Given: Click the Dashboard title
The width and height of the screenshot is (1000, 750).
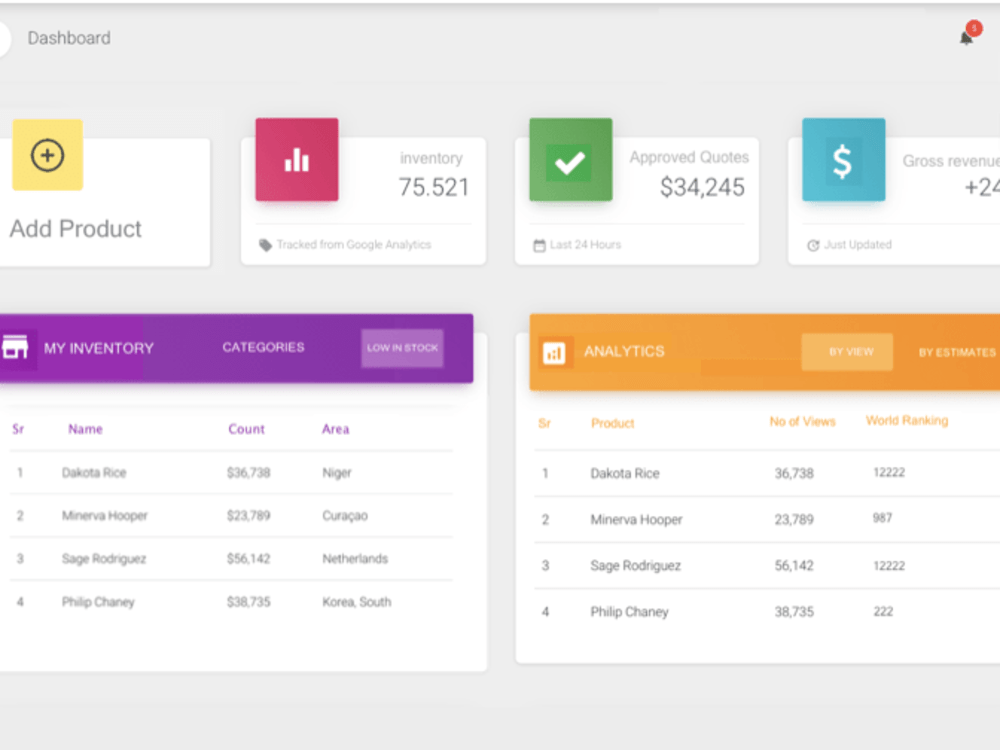Looking at the screenshot, I should tap(69, 38).
